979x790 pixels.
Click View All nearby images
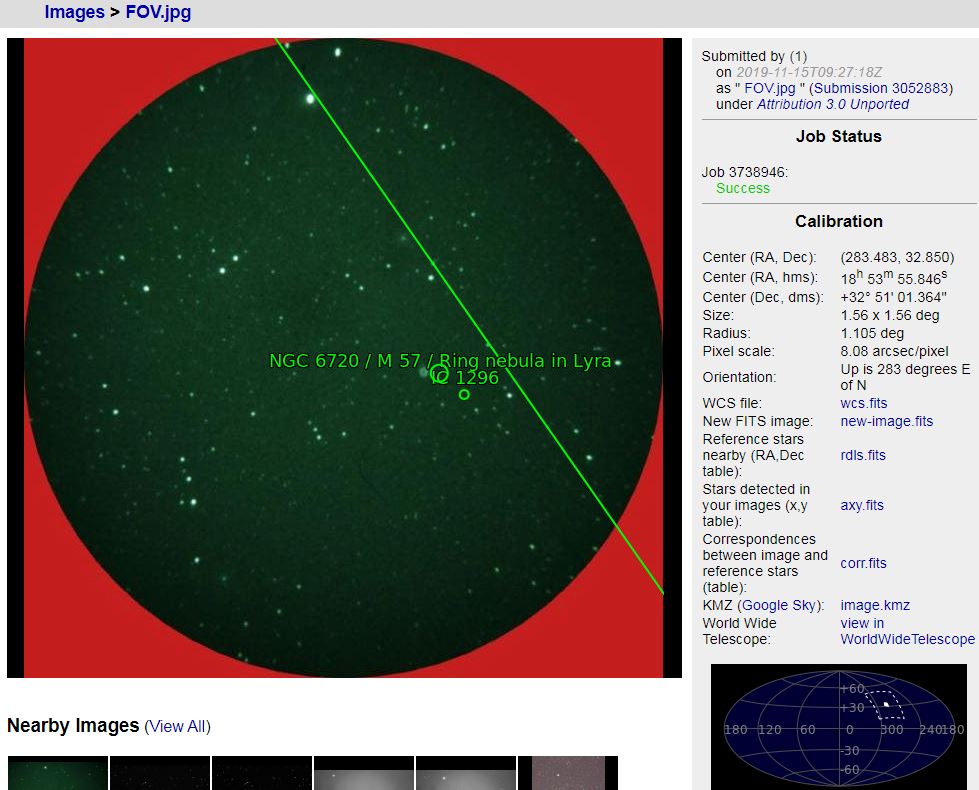(x=177, y=726)
